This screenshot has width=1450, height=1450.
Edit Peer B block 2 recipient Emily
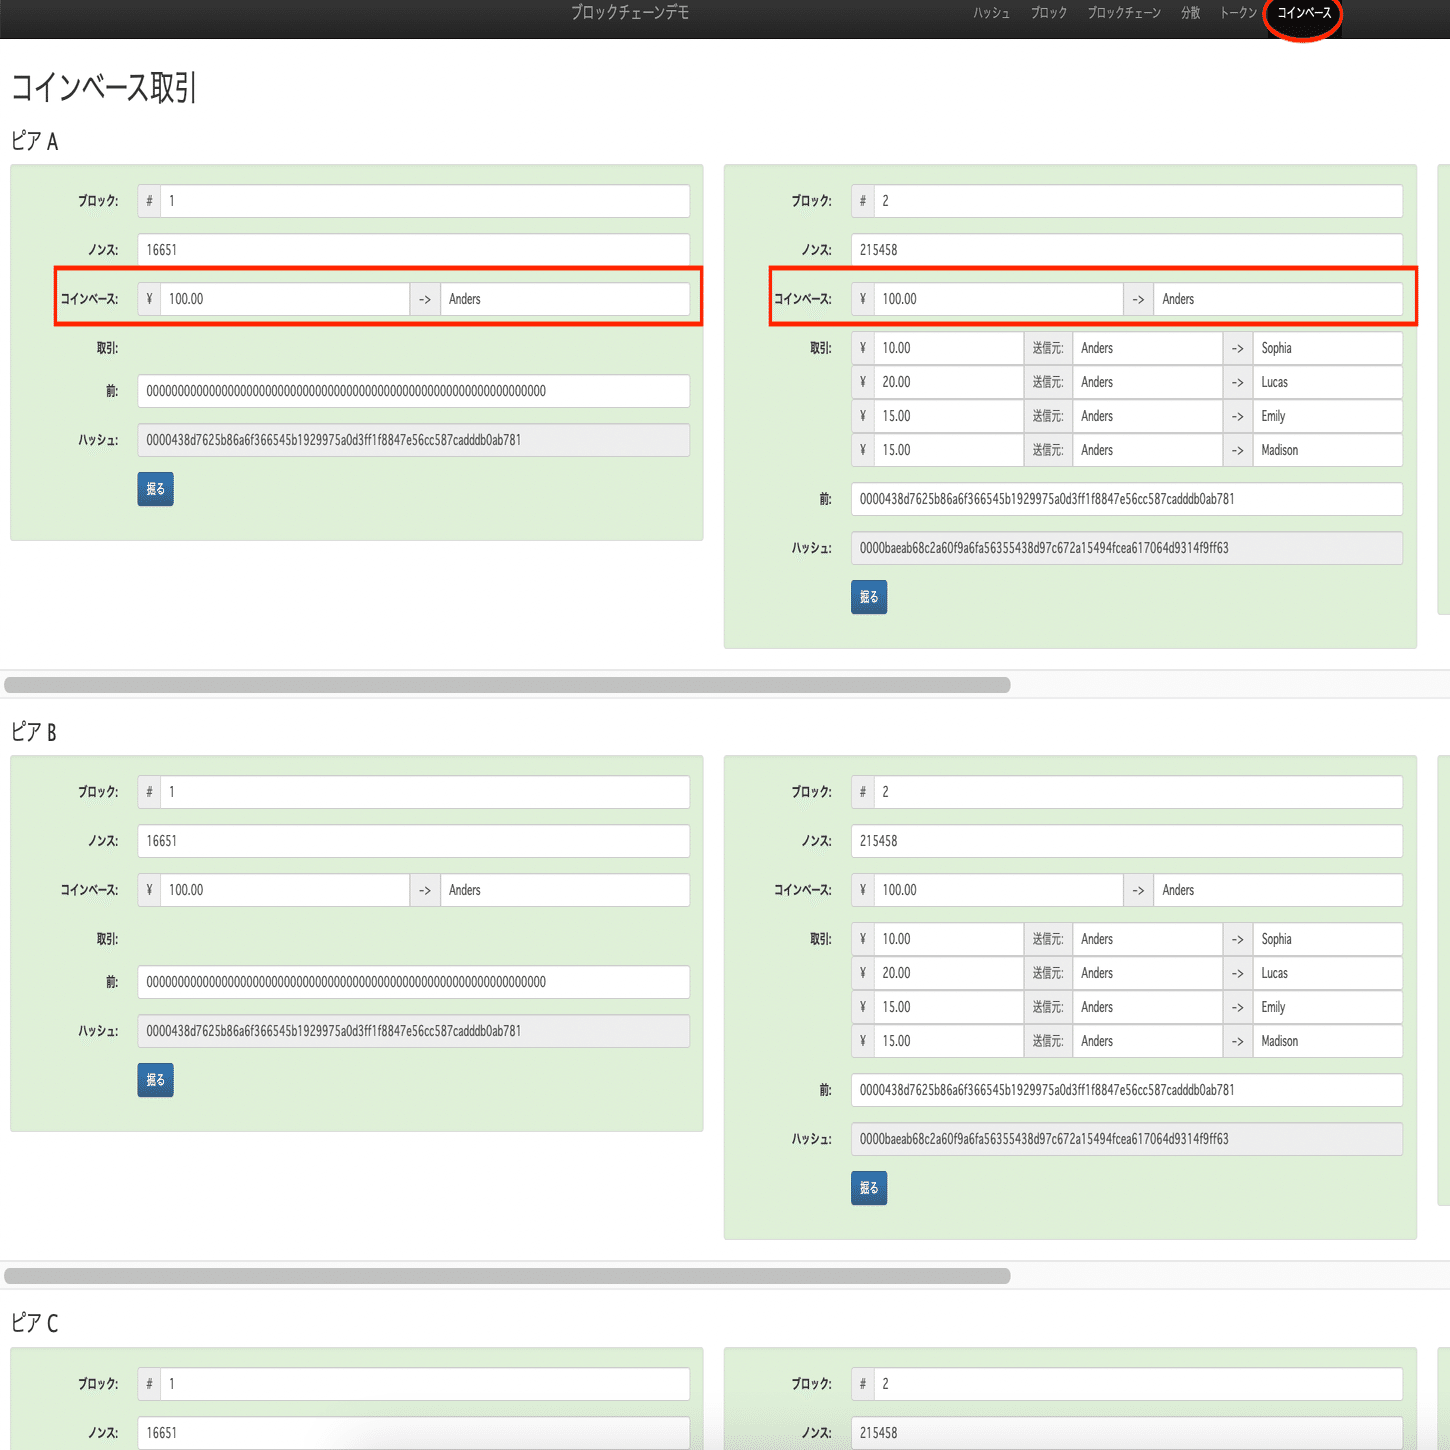1328,1007
